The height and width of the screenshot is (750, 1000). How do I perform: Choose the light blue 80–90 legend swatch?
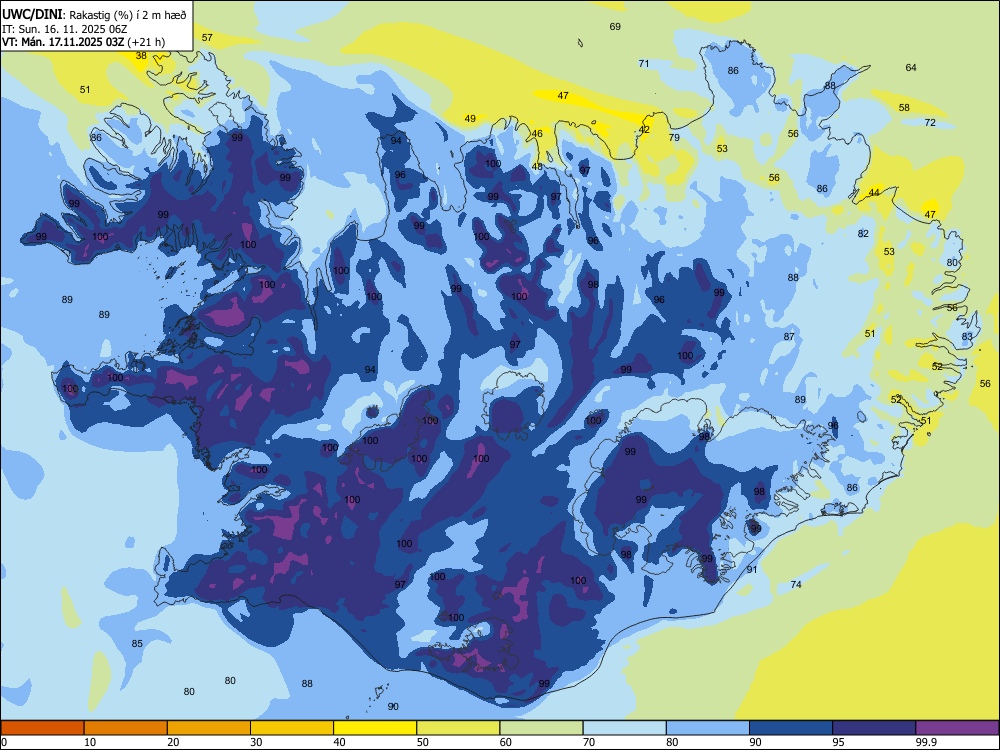[708, 728]
